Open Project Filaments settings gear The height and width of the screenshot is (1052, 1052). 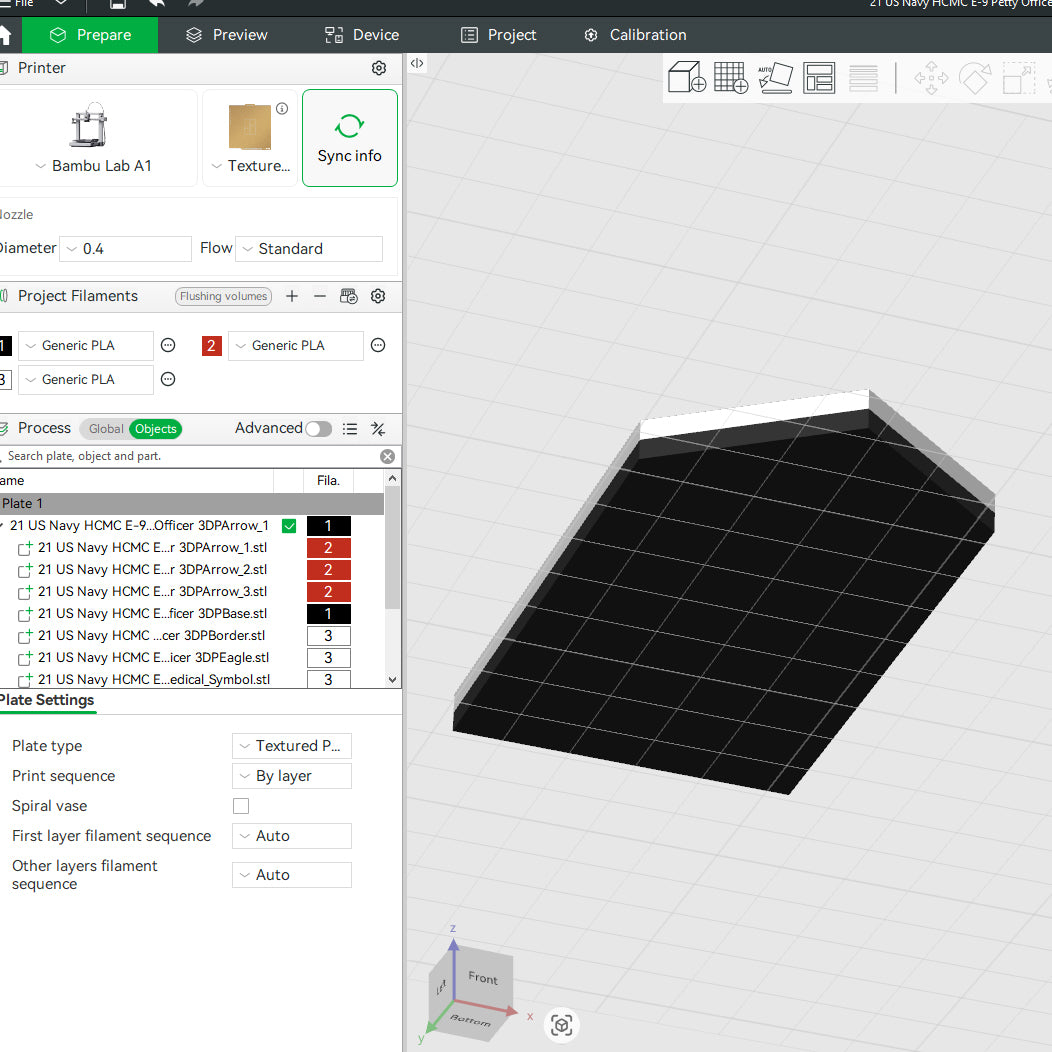pos(378,296)
